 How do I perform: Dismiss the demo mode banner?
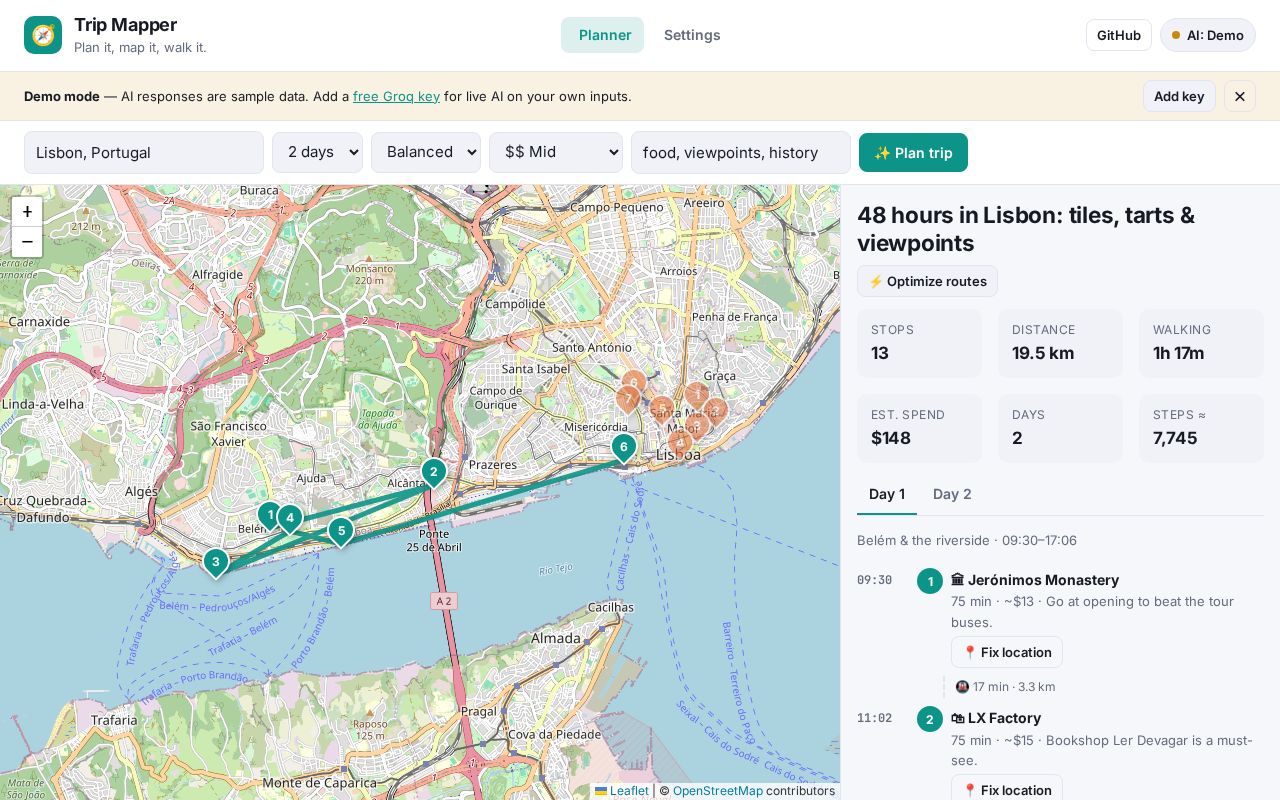coord(1240,96)
